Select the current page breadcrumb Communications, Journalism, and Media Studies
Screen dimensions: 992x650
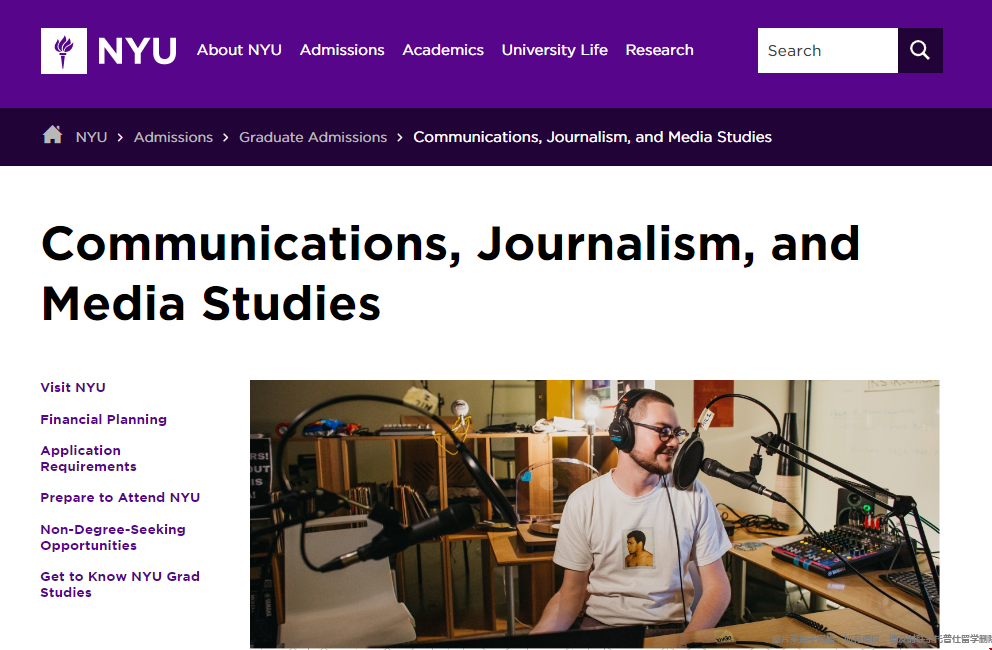click(593, 137)
